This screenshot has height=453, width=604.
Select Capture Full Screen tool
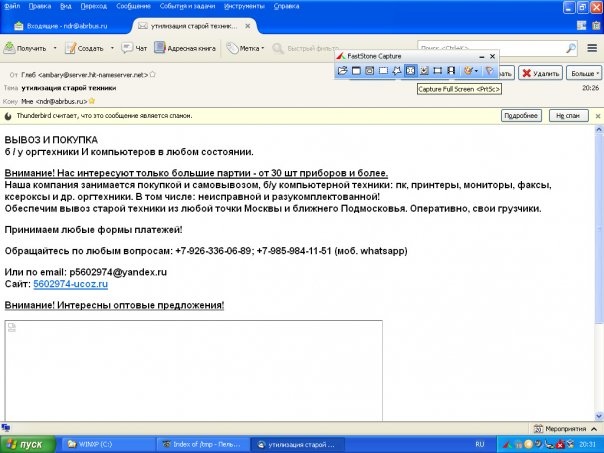pos(411,71)
